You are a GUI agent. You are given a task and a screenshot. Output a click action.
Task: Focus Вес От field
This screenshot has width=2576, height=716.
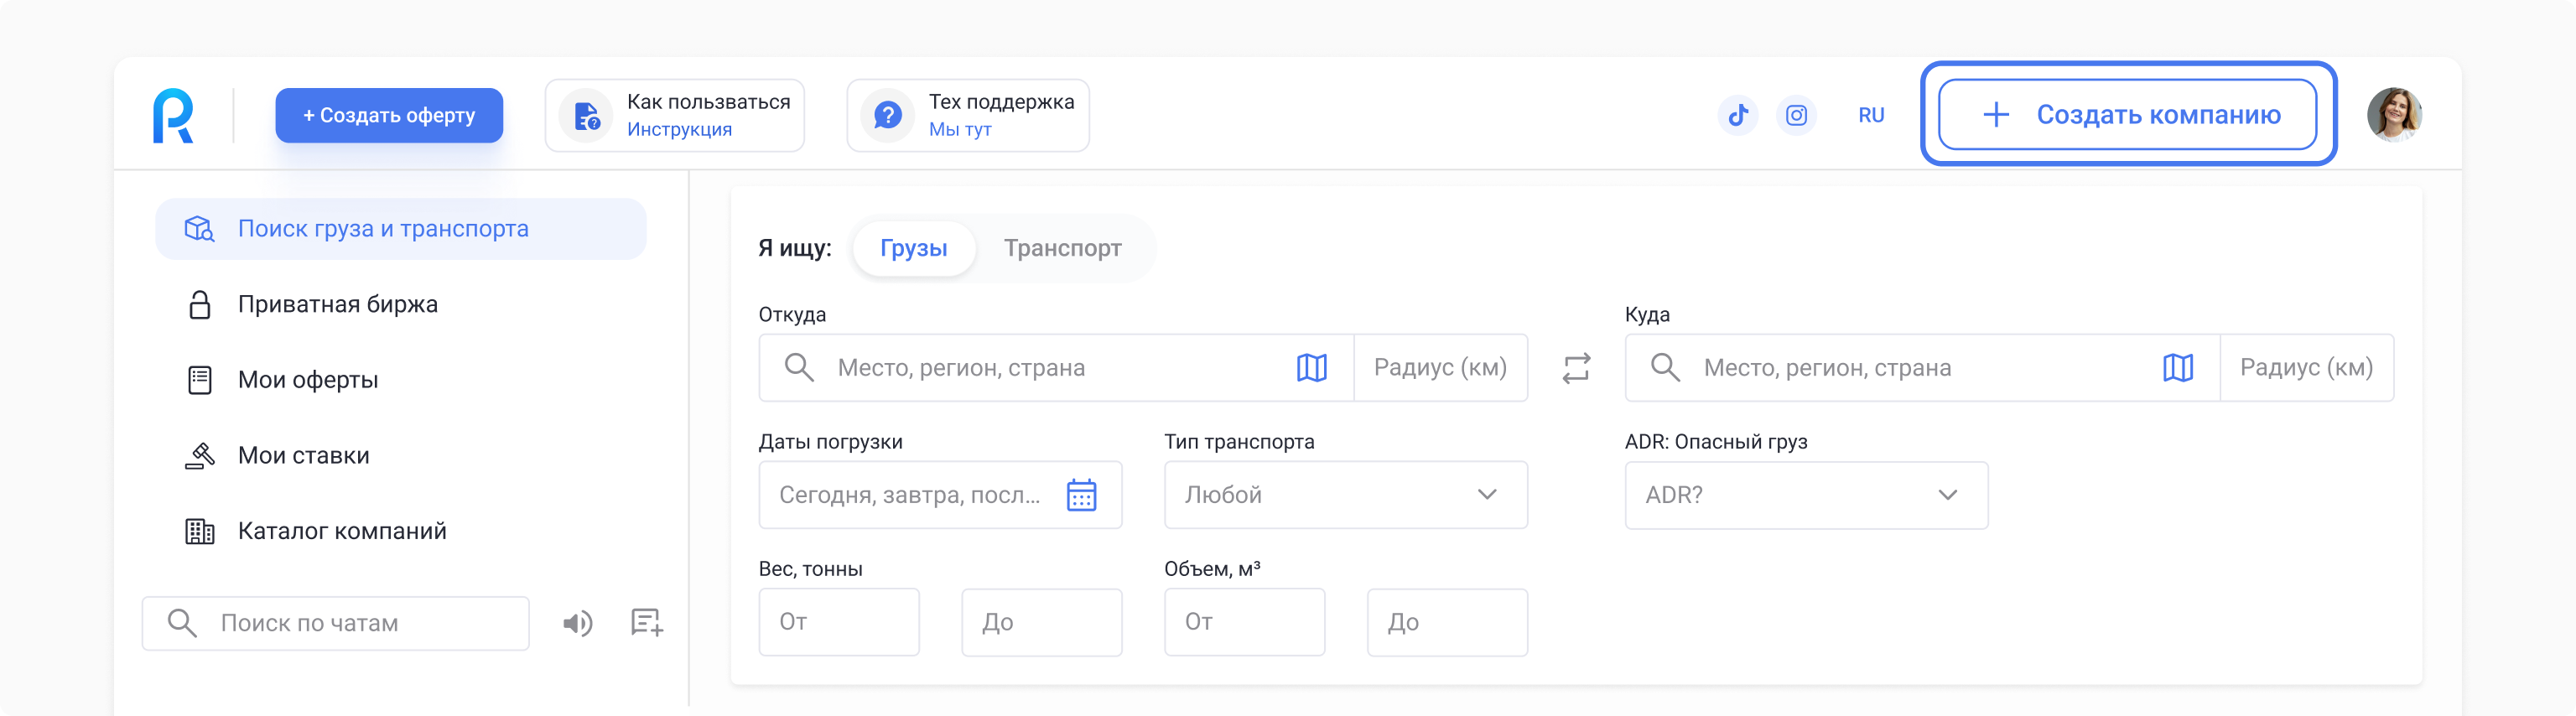[839, 622]
